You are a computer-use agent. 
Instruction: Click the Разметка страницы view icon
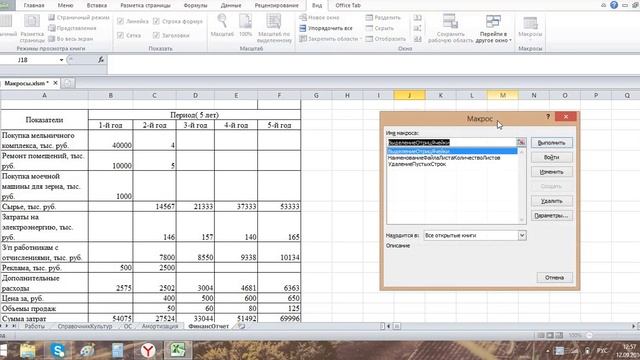pyautogui.click(x=32, y=28)
